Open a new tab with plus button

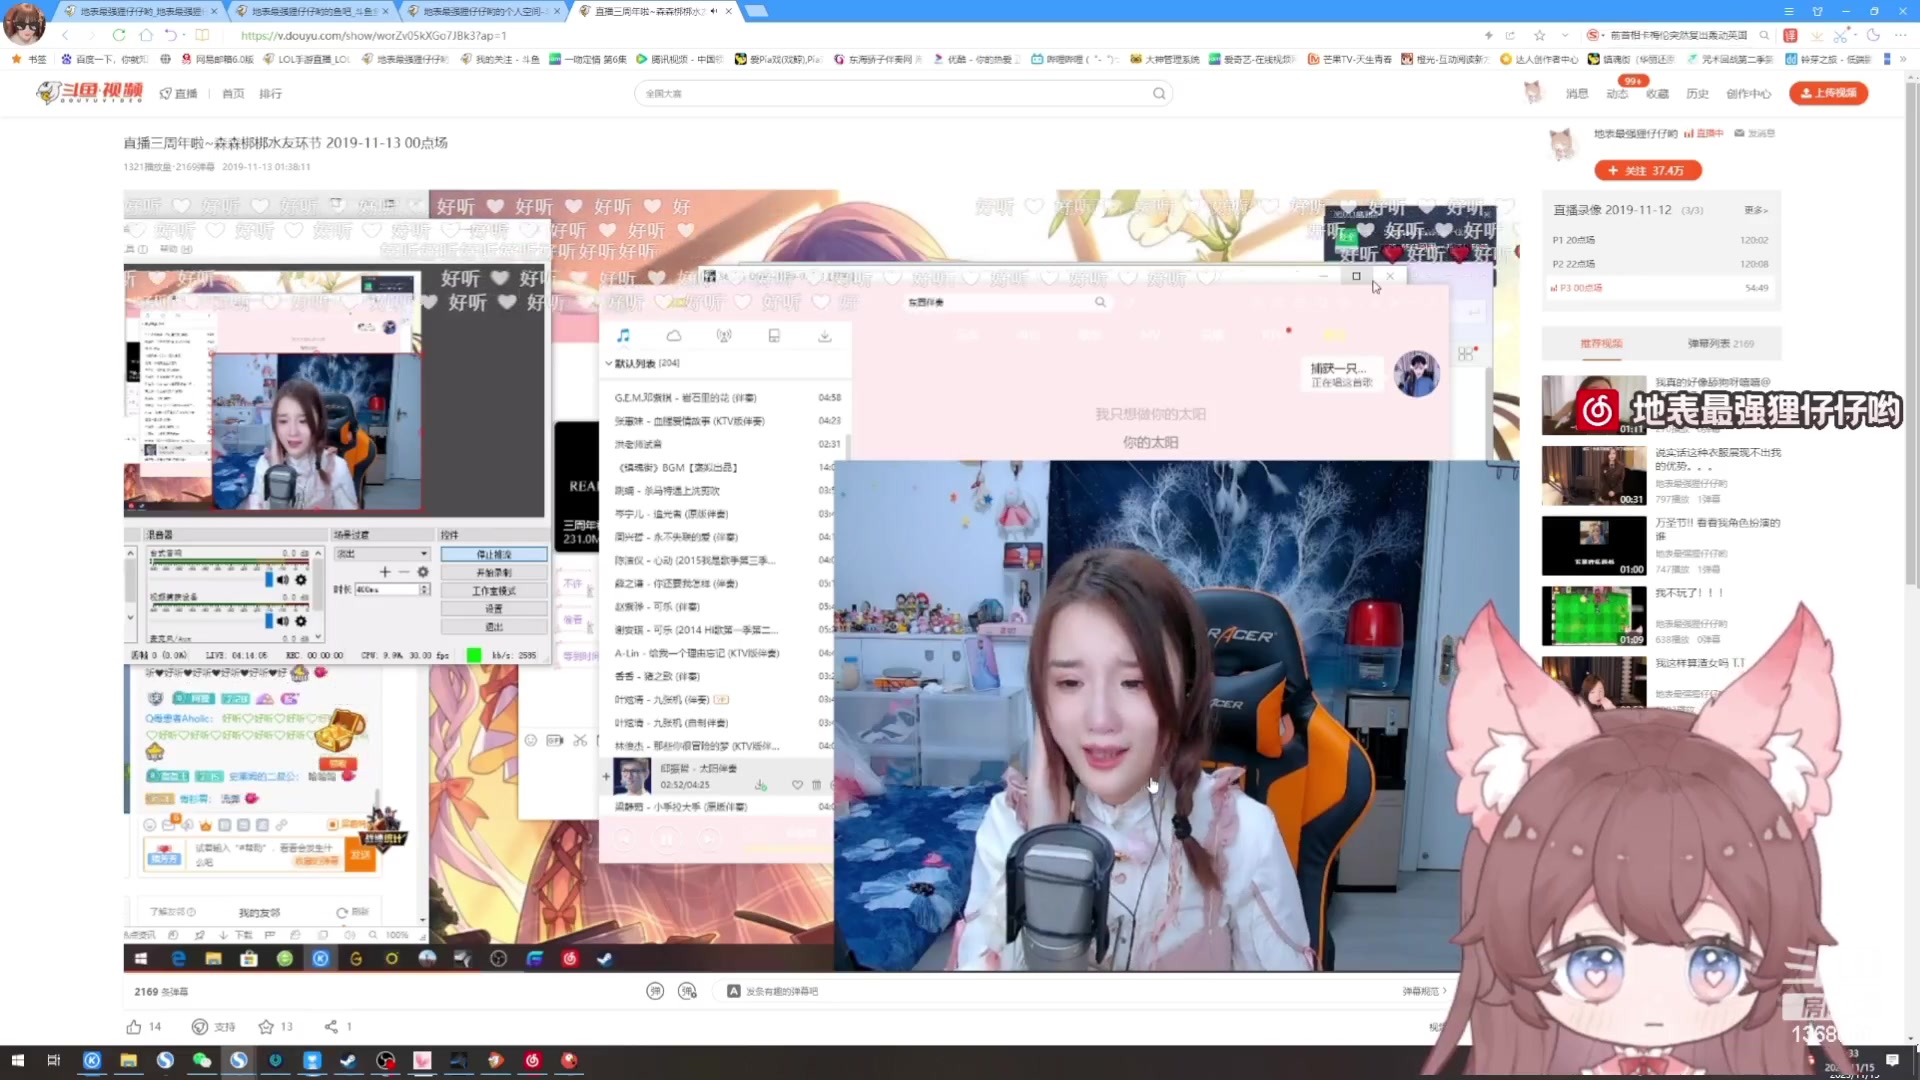point(757,11)
